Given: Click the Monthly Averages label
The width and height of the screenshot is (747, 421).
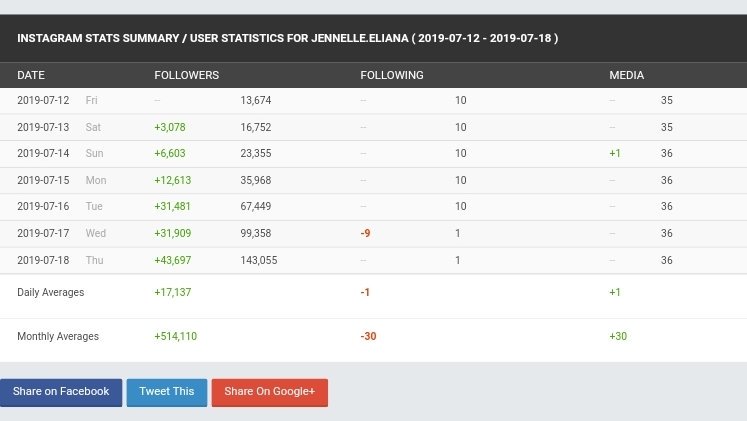Looking at the screenshot, I should 58,336.
